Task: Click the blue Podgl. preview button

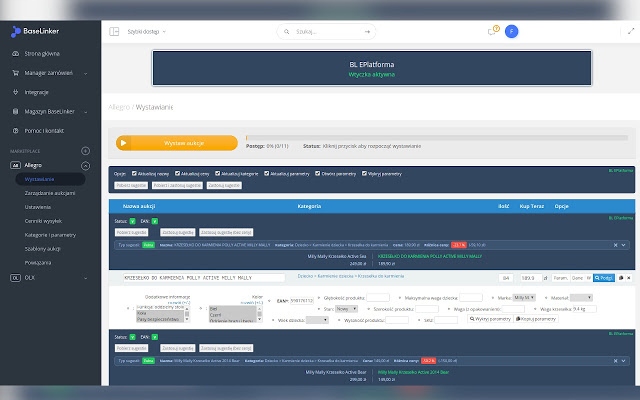Action: [x=604, y=278]
